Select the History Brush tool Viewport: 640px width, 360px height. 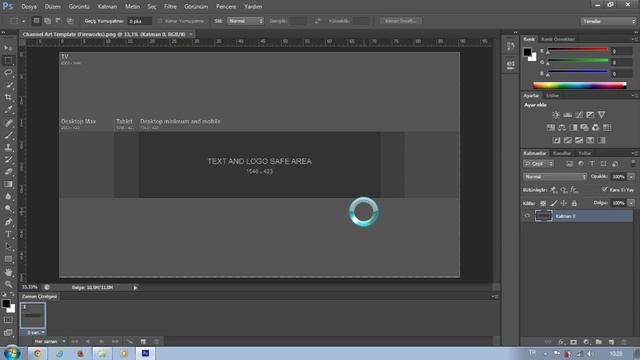pyautogui.click(x=8, y=160)
